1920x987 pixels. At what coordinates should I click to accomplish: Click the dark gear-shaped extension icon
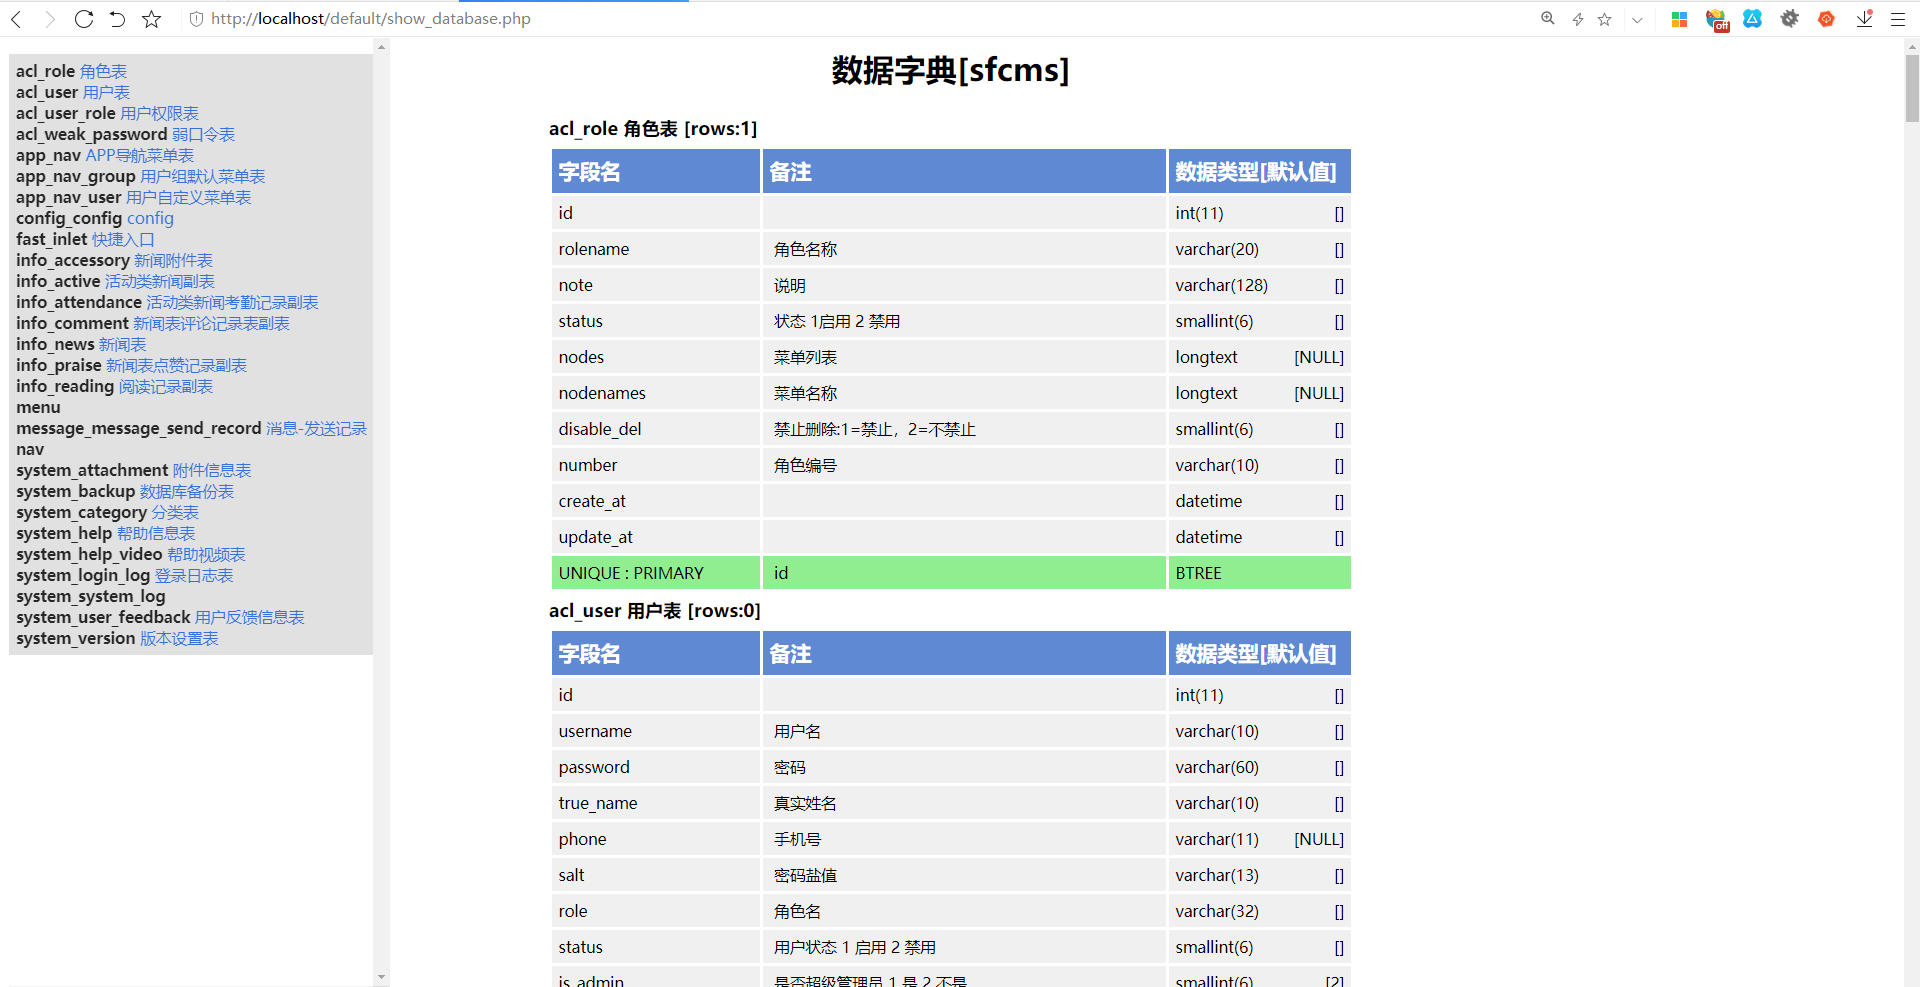coord(1789,18)
